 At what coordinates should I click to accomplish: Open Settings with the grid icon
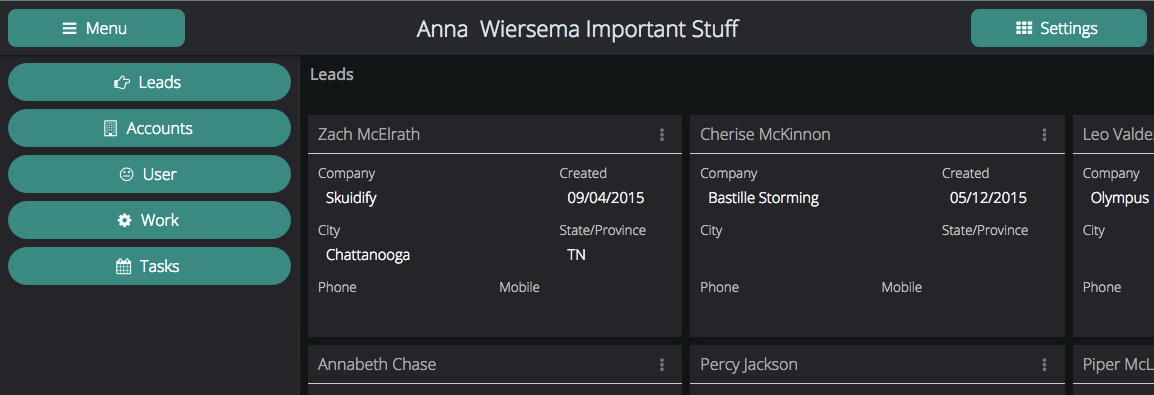tap(1058, 28)
